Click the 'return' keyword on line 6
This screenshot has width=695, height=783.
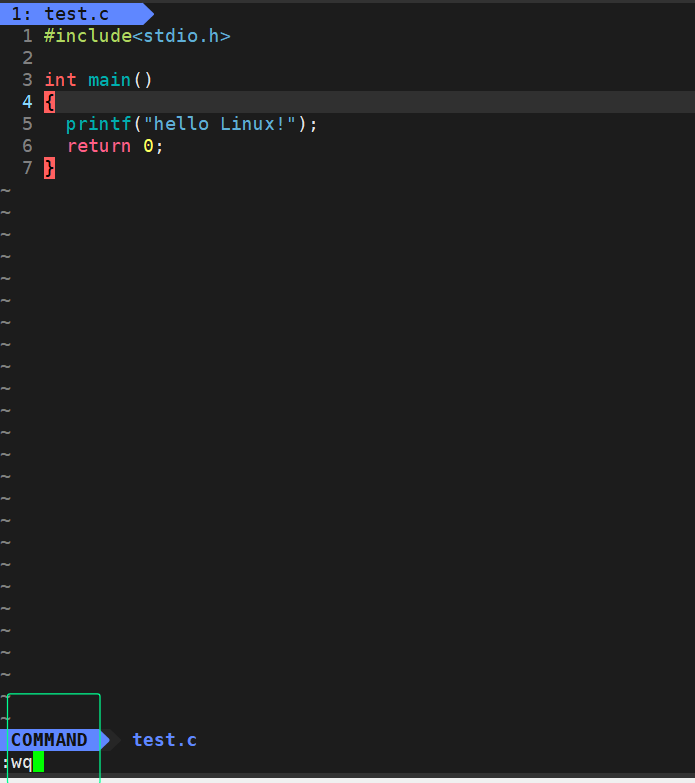point(99,146)
